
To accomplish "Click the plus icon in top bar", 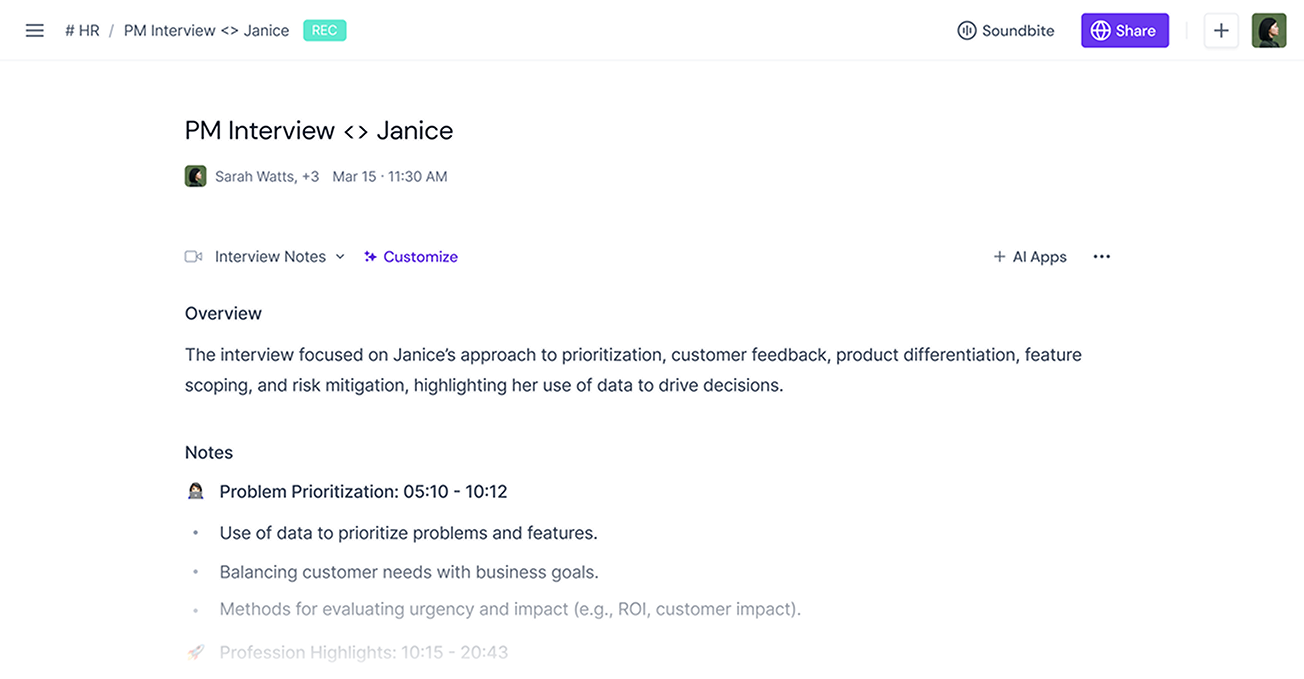I will click(x=1221, y=31).
